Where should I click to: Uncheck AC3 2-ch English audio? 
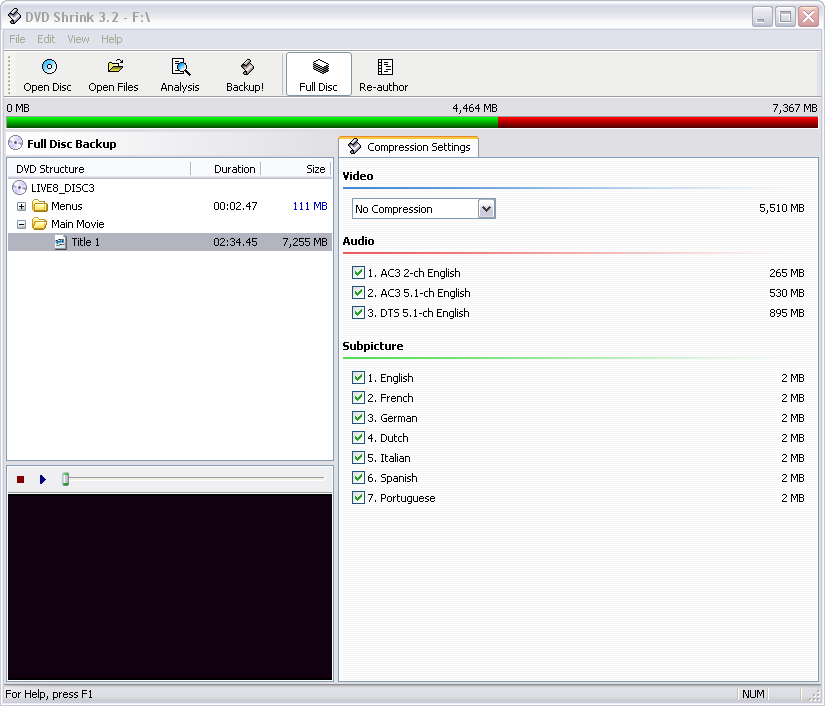click(x=358, y=273)
